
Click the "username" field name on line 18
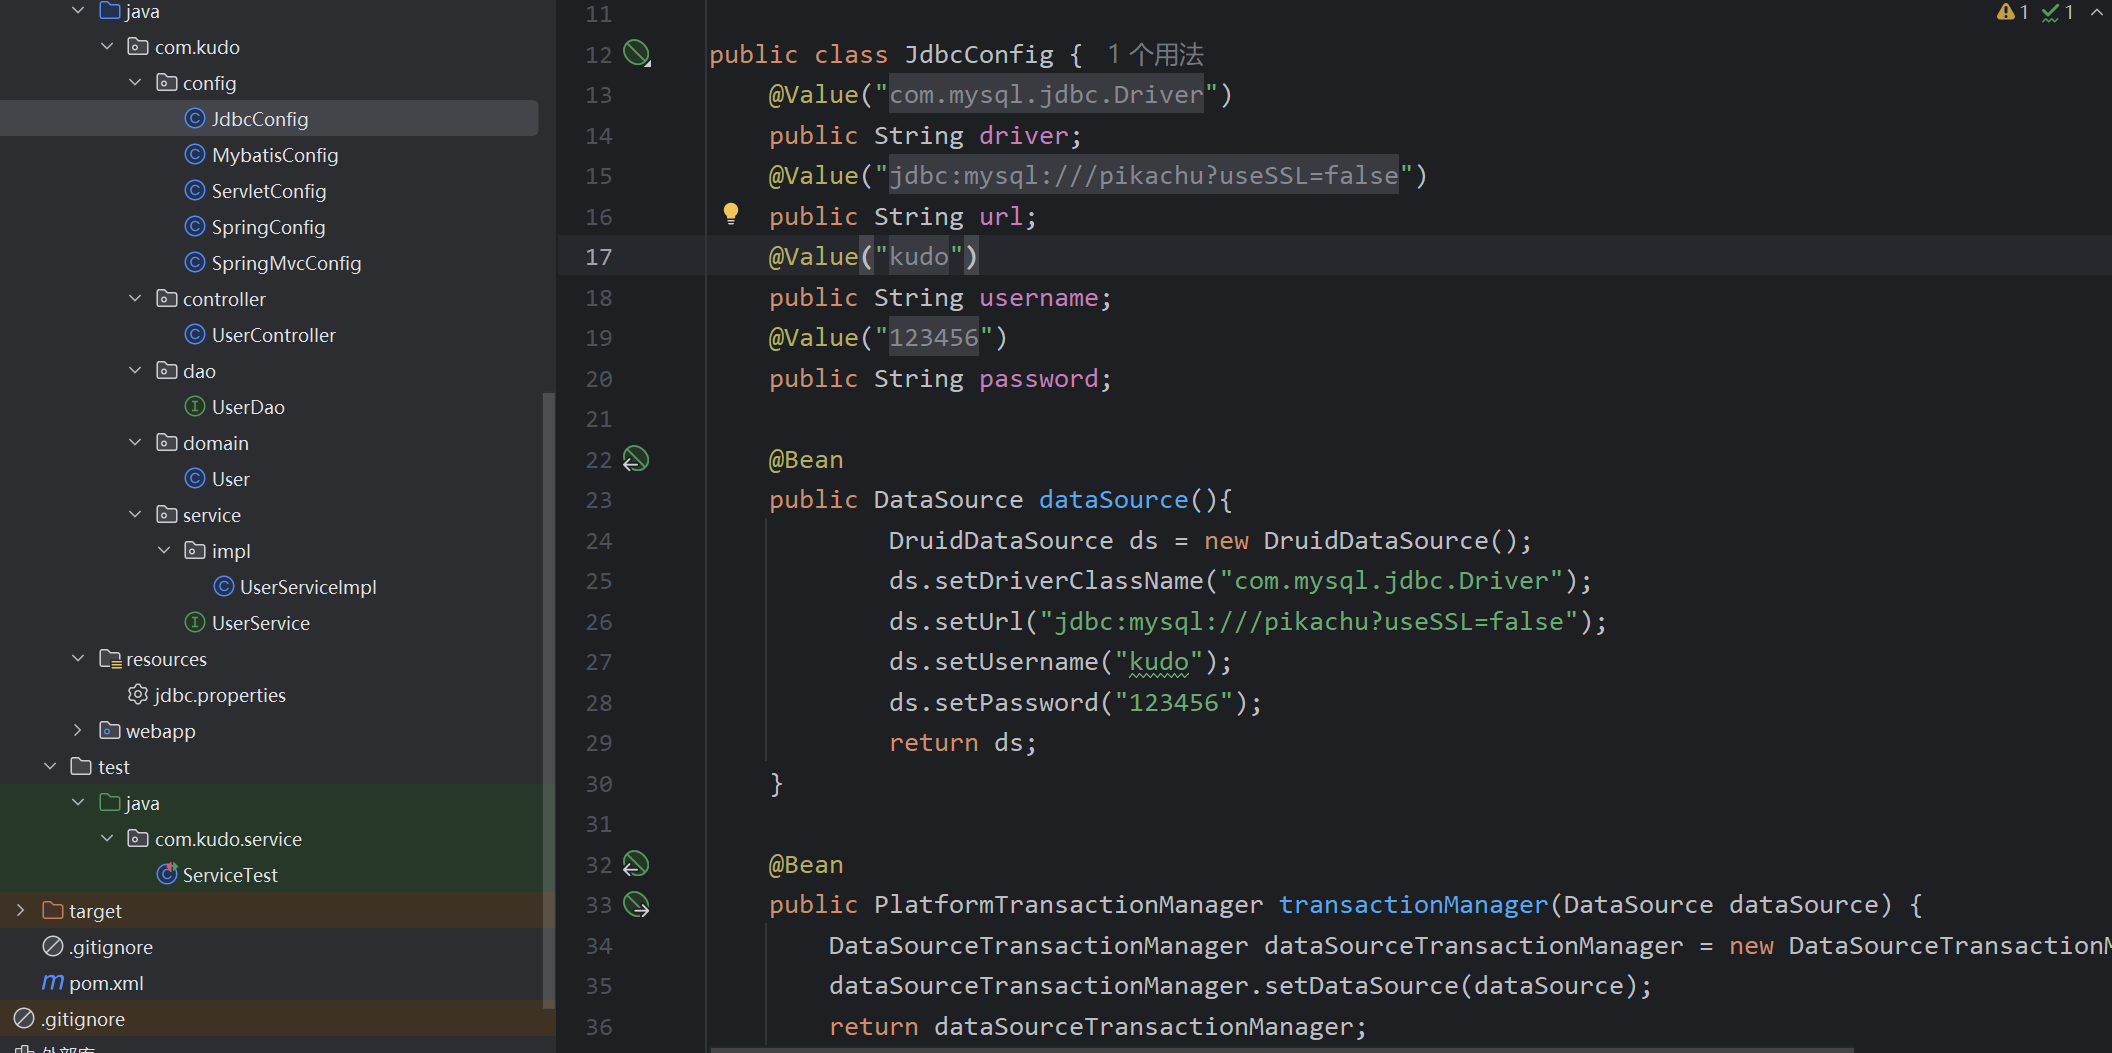(x=1039, y=297)
